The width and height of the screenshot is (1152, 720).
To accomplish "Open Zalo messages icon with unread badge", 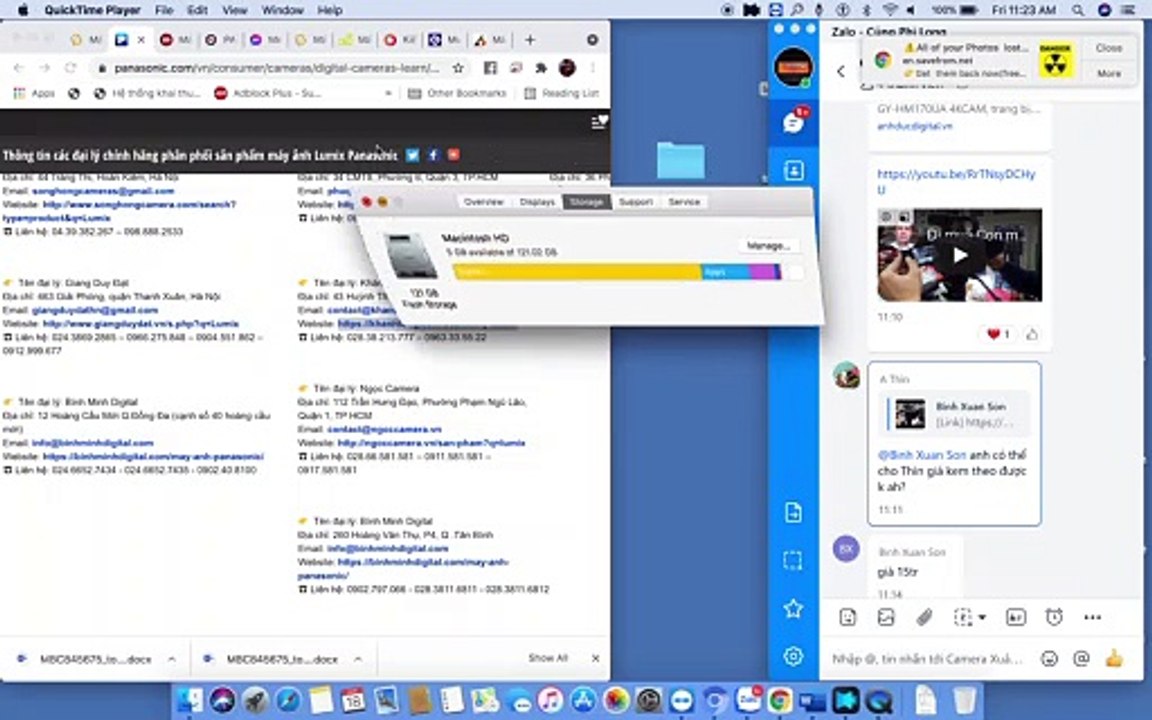I will pos(793,122).
